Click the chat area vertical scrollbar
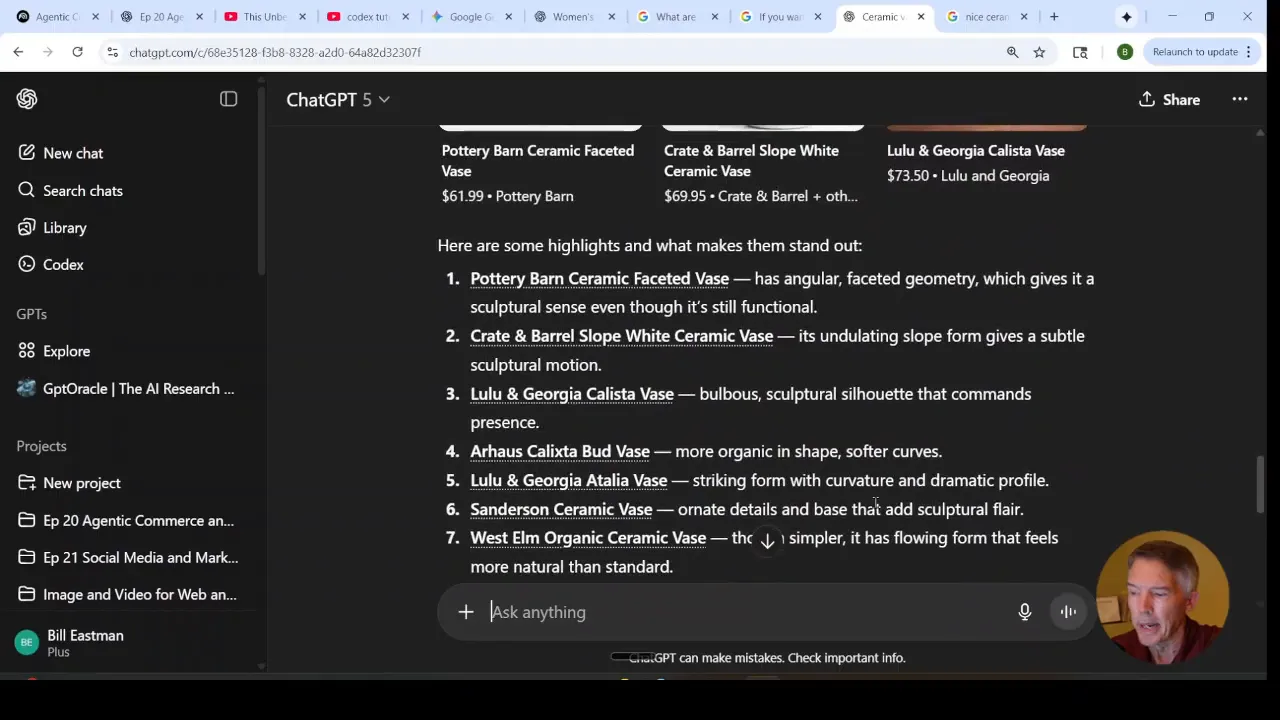The image size is (1280, 720). pos(1260,484)
